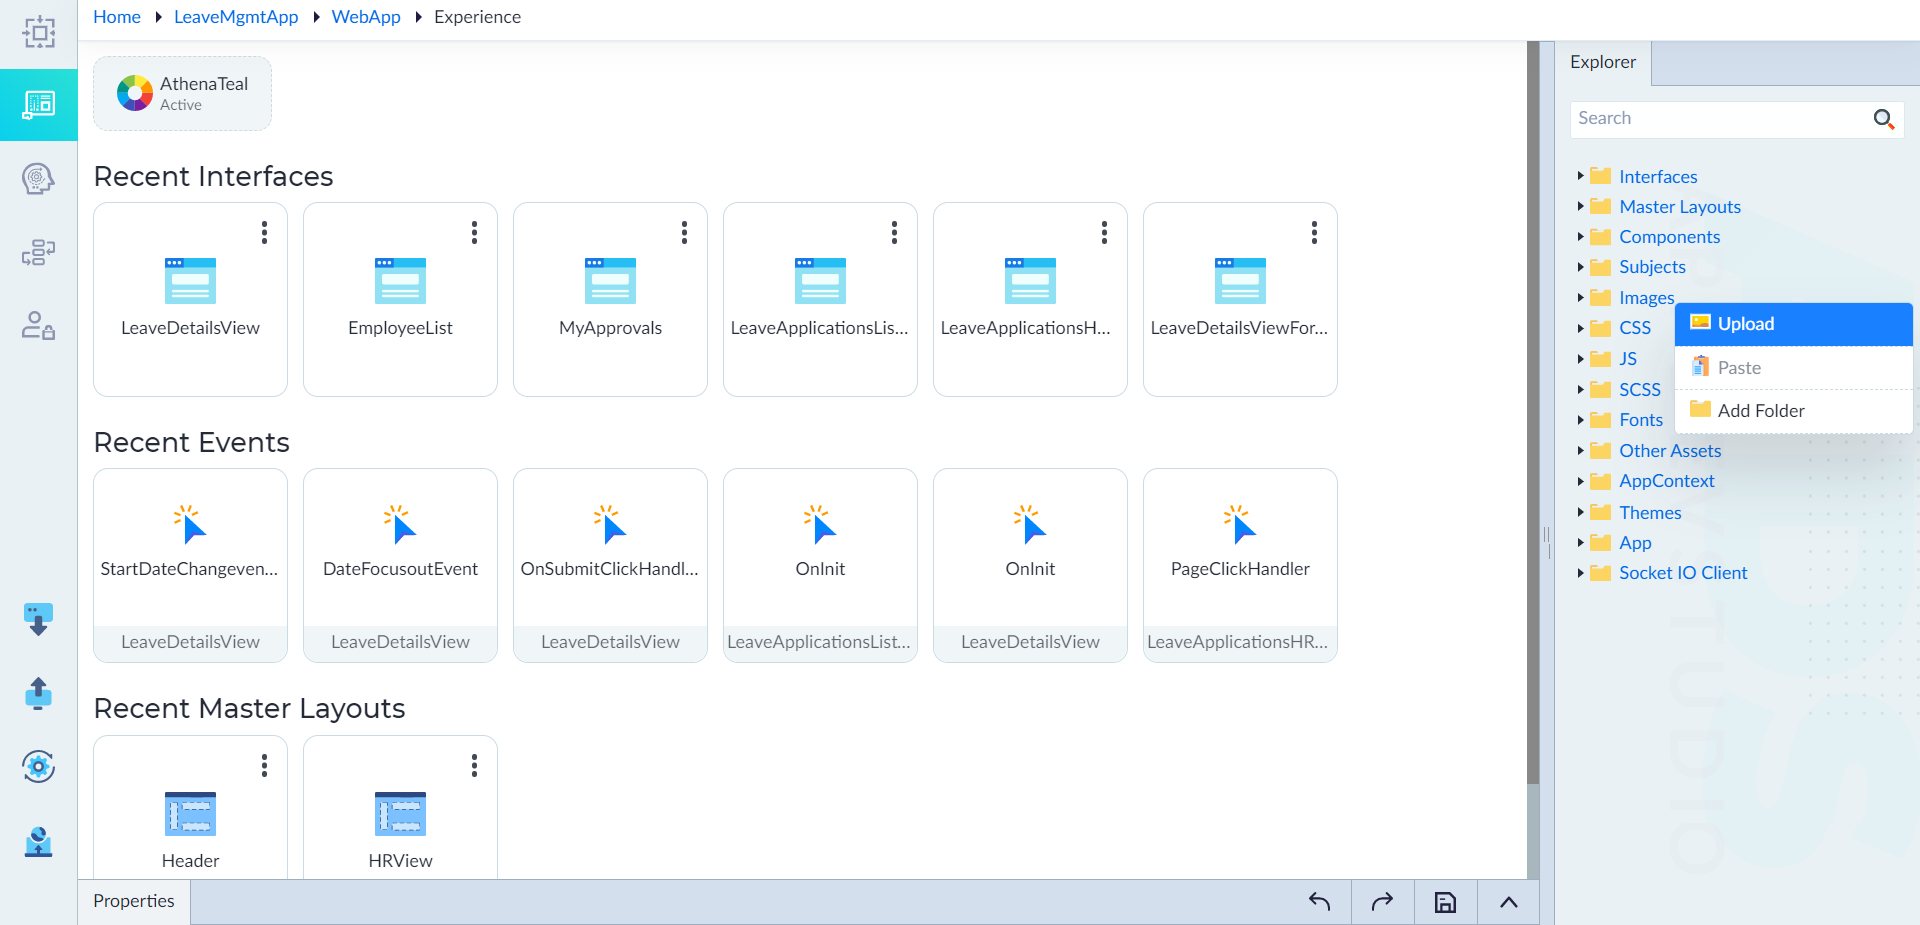Expand the Components folder arrow
This screenshot has height=925, width=1920.
click(x=1580, y=237)
